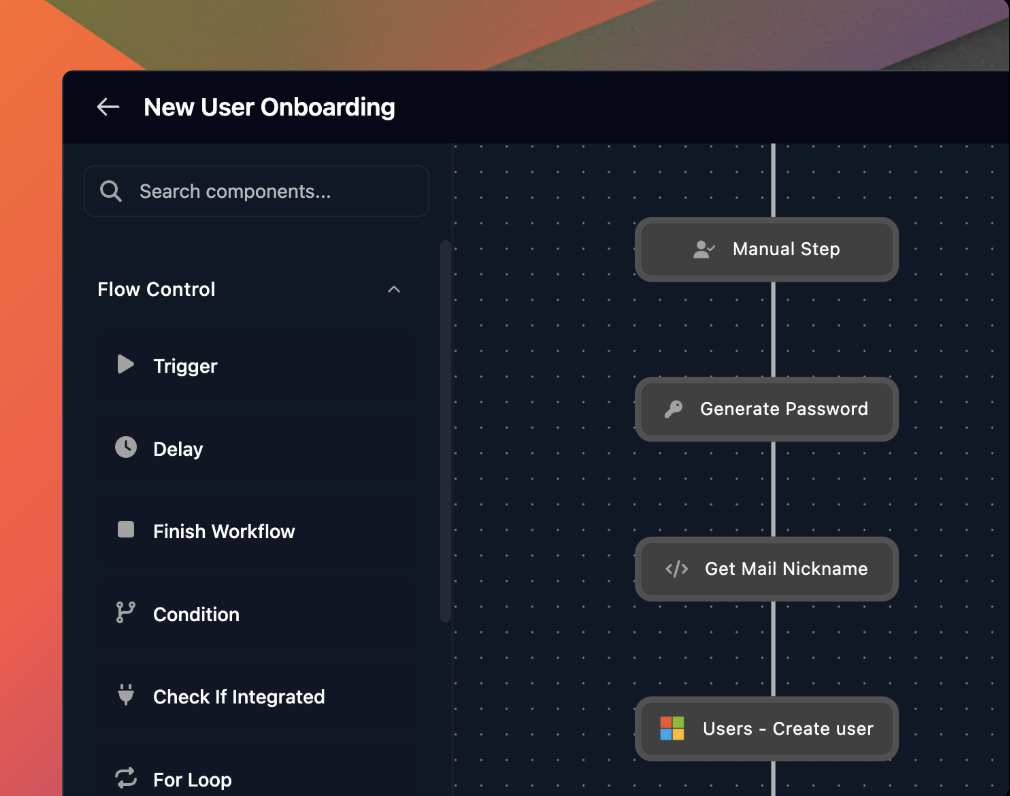Click the Microsoft logo on Create user node
This screenshot has width=1010, height=796.
(x=672, y=728)
